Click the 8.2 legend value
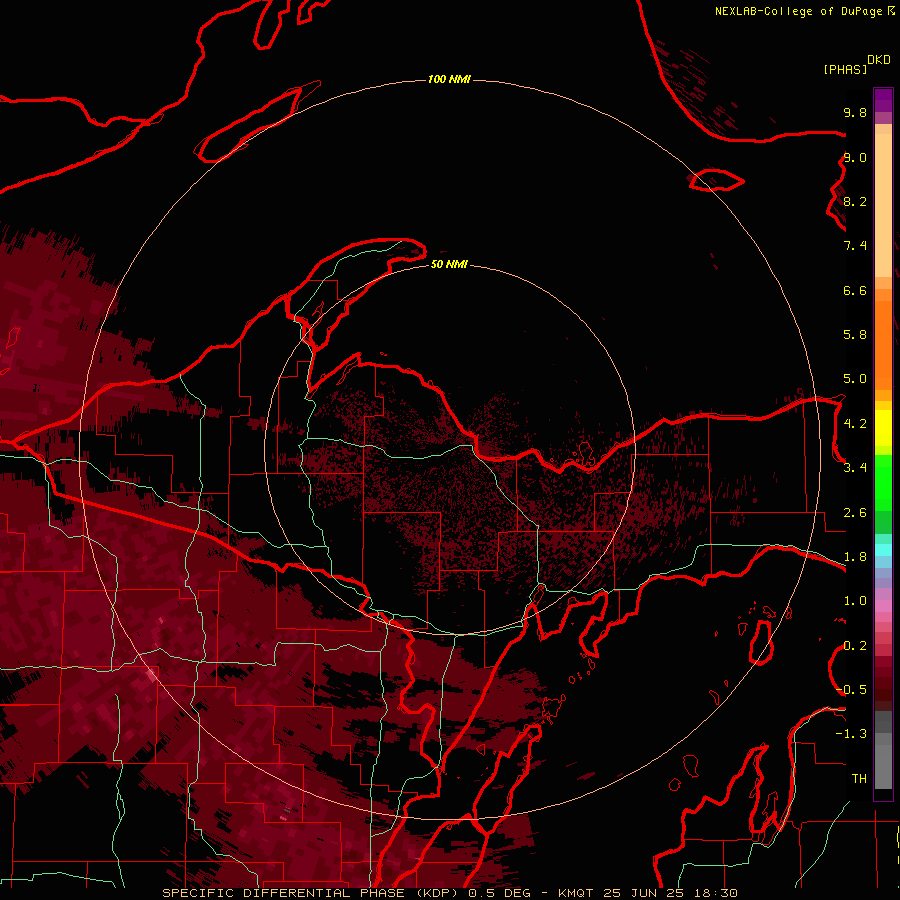 click(x=855, y=201)
